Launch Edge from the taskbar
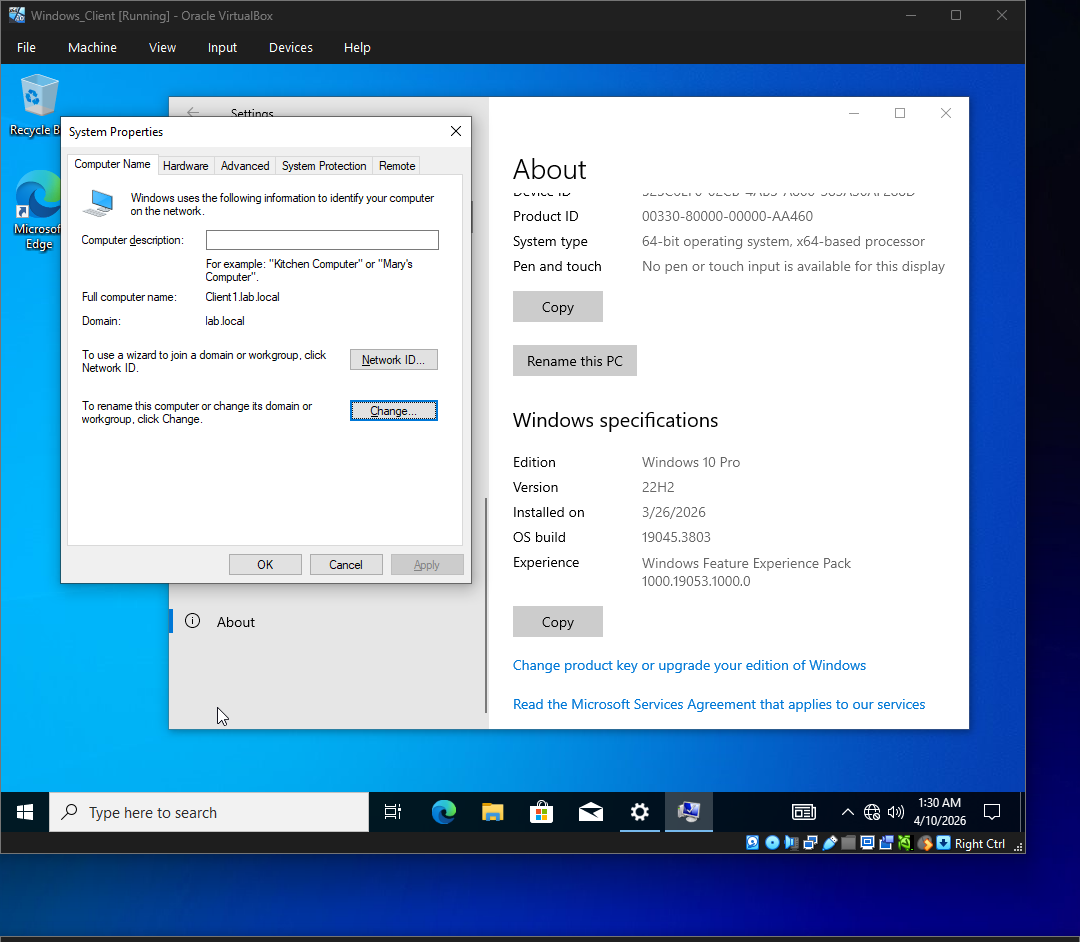Screen dimensions: 1080x942 (x=444, y=813)
